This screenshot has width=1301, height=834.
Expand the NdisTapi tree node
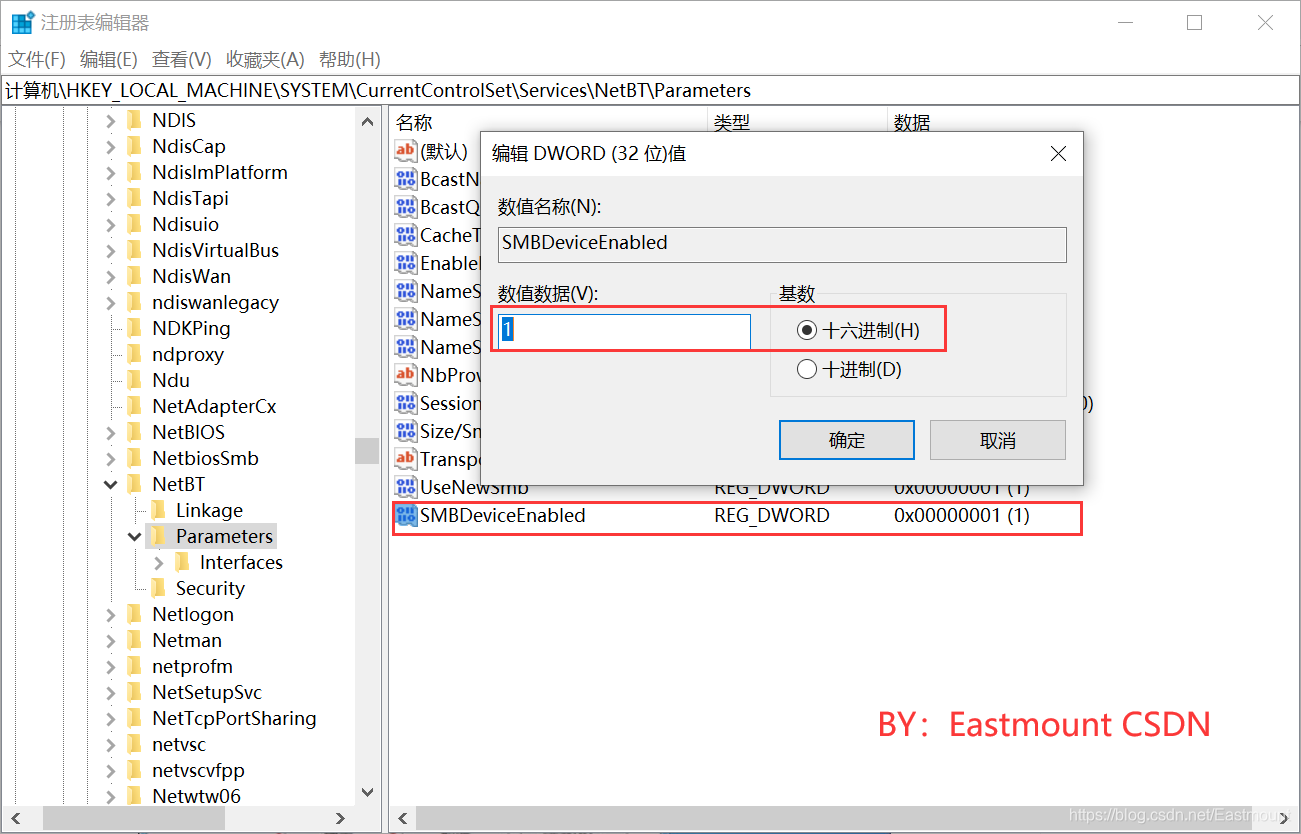point(111,198)
